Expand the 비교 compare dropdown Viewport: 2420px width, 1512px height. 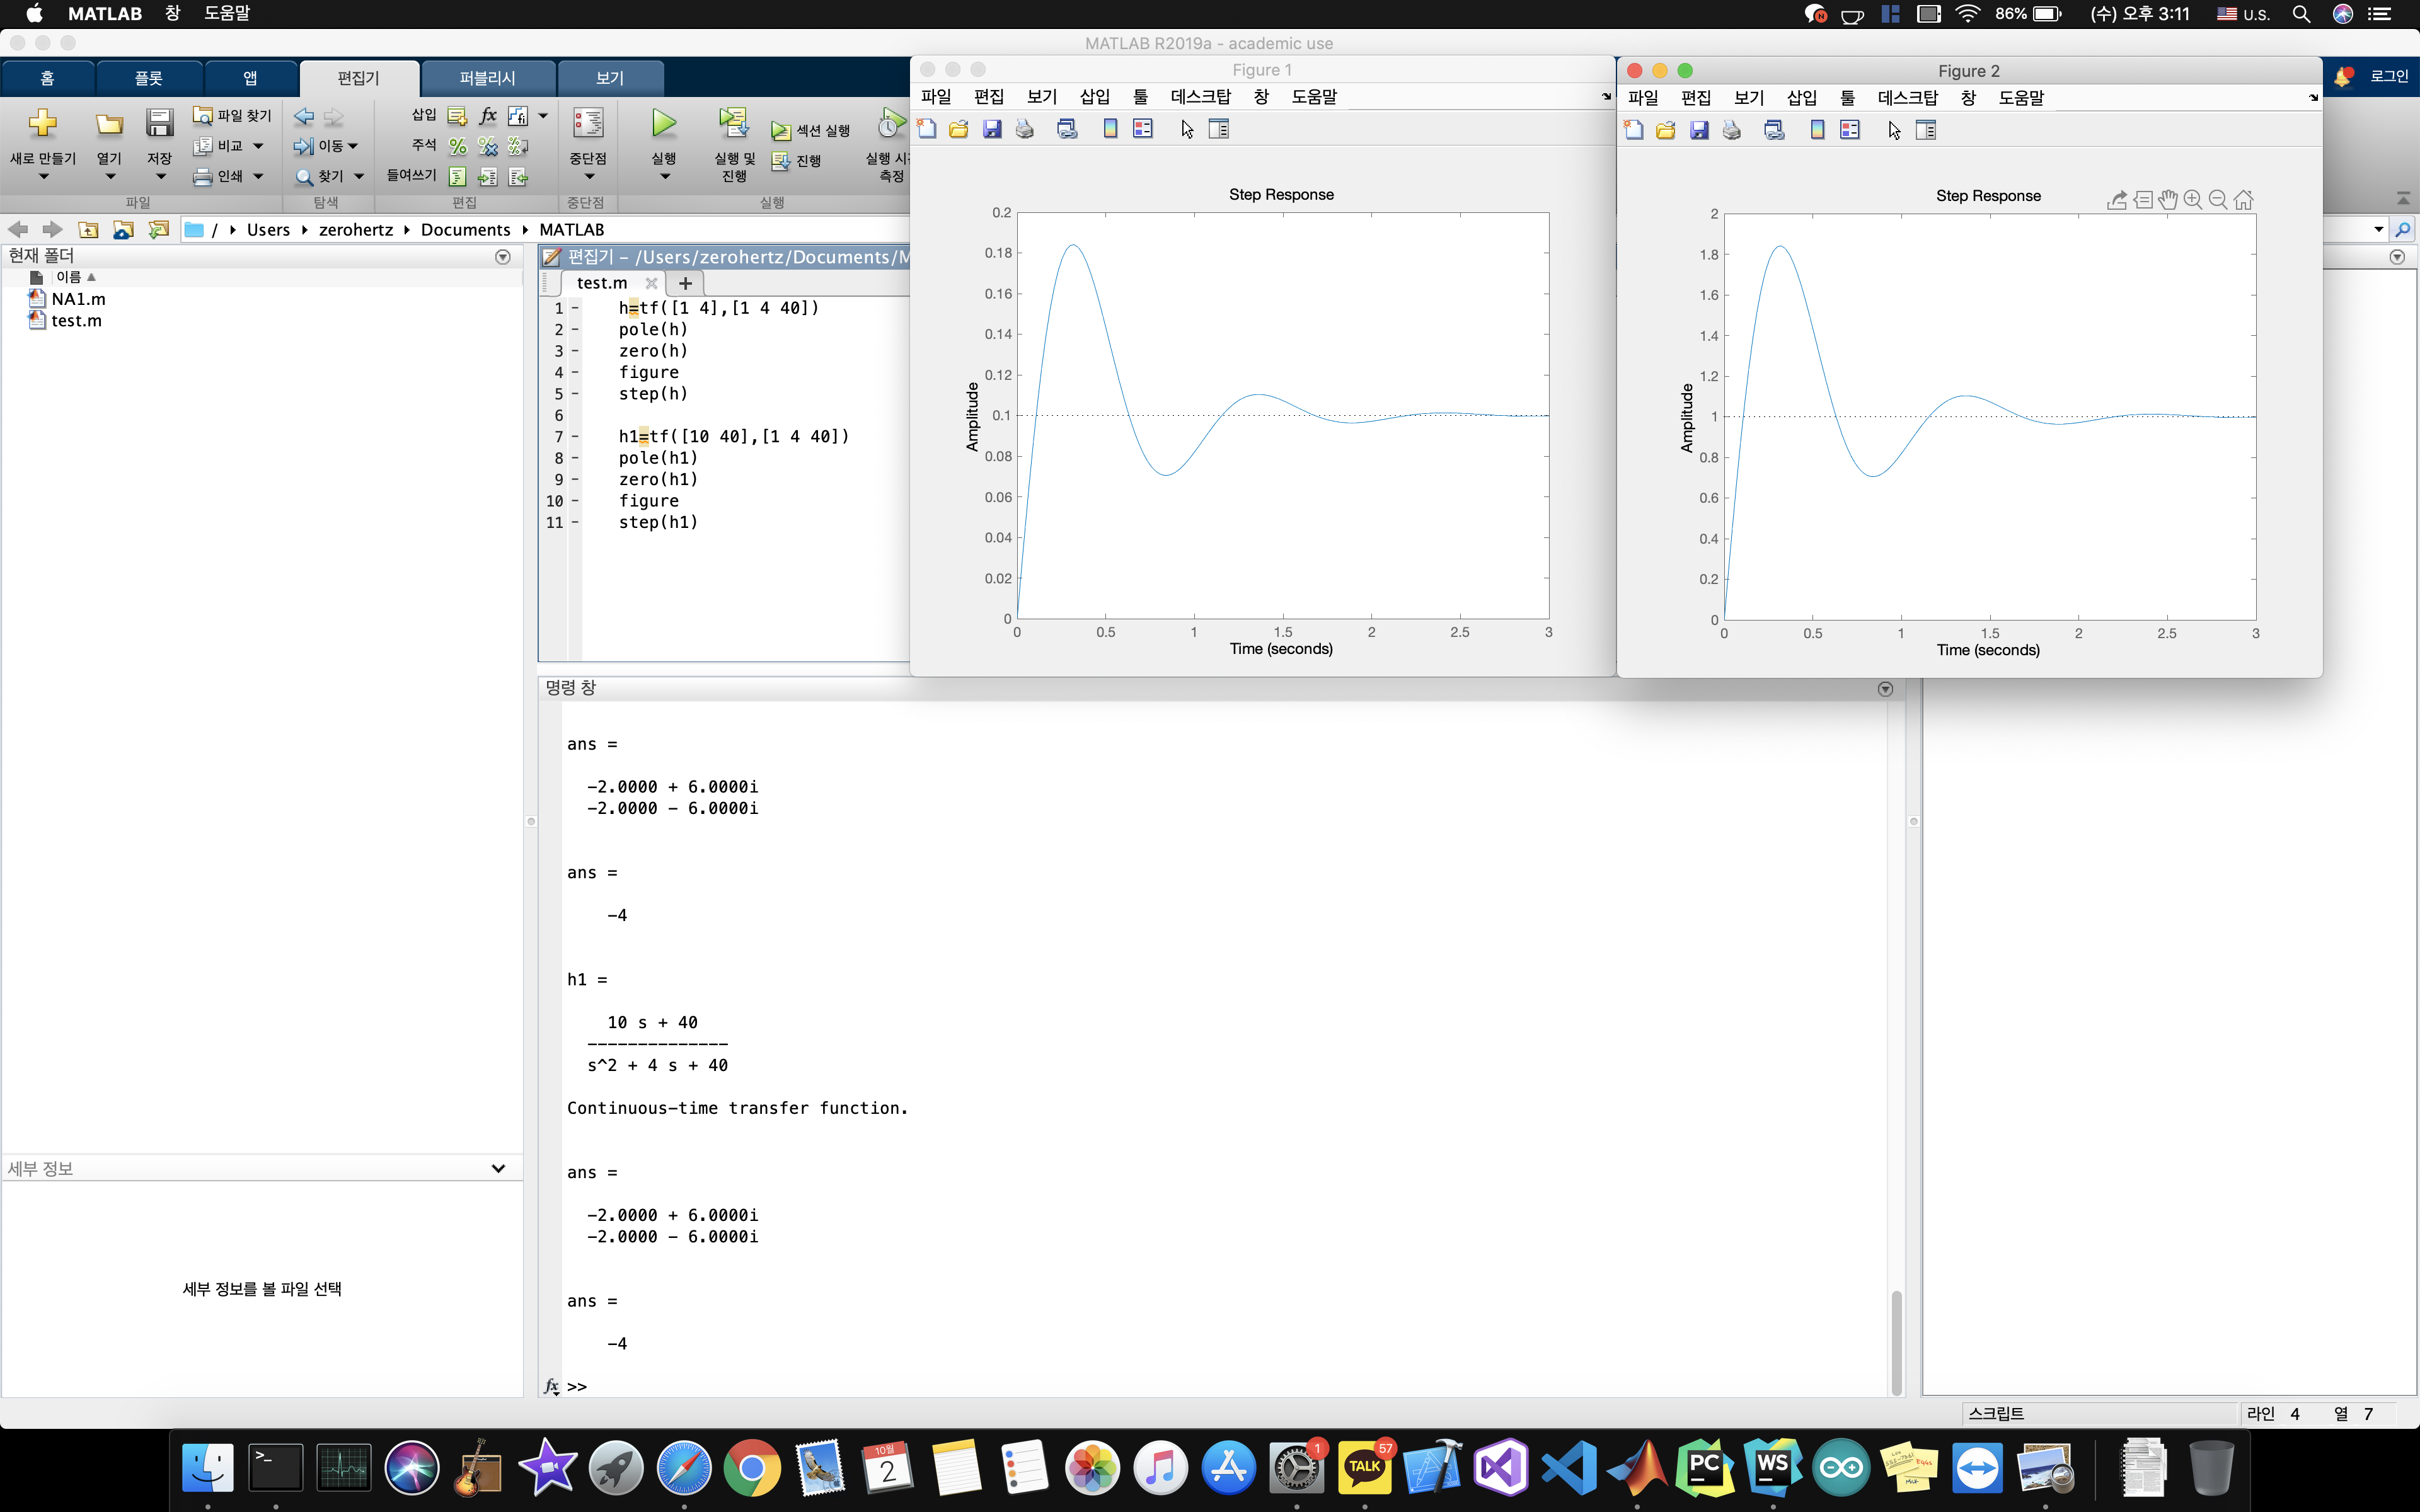pyautogui.click(x=258, y=146)
